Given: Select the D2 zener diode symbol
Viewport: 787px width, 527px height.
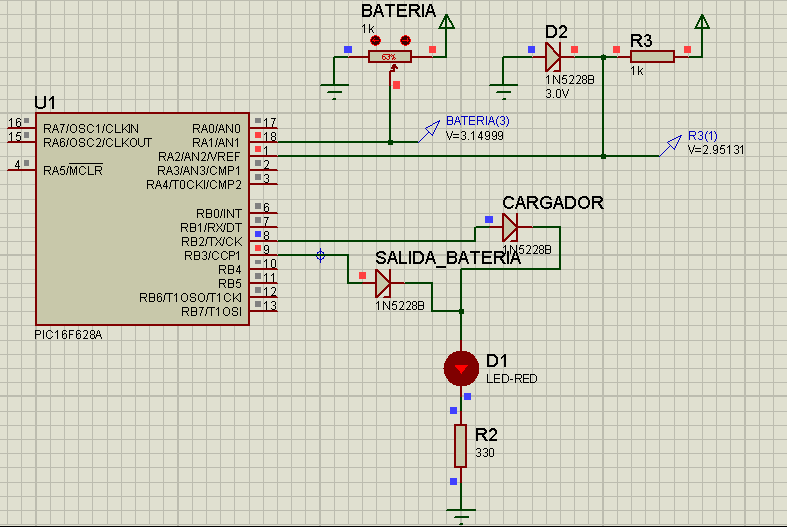Looking at the screenshot, I should tap(553, 57).
